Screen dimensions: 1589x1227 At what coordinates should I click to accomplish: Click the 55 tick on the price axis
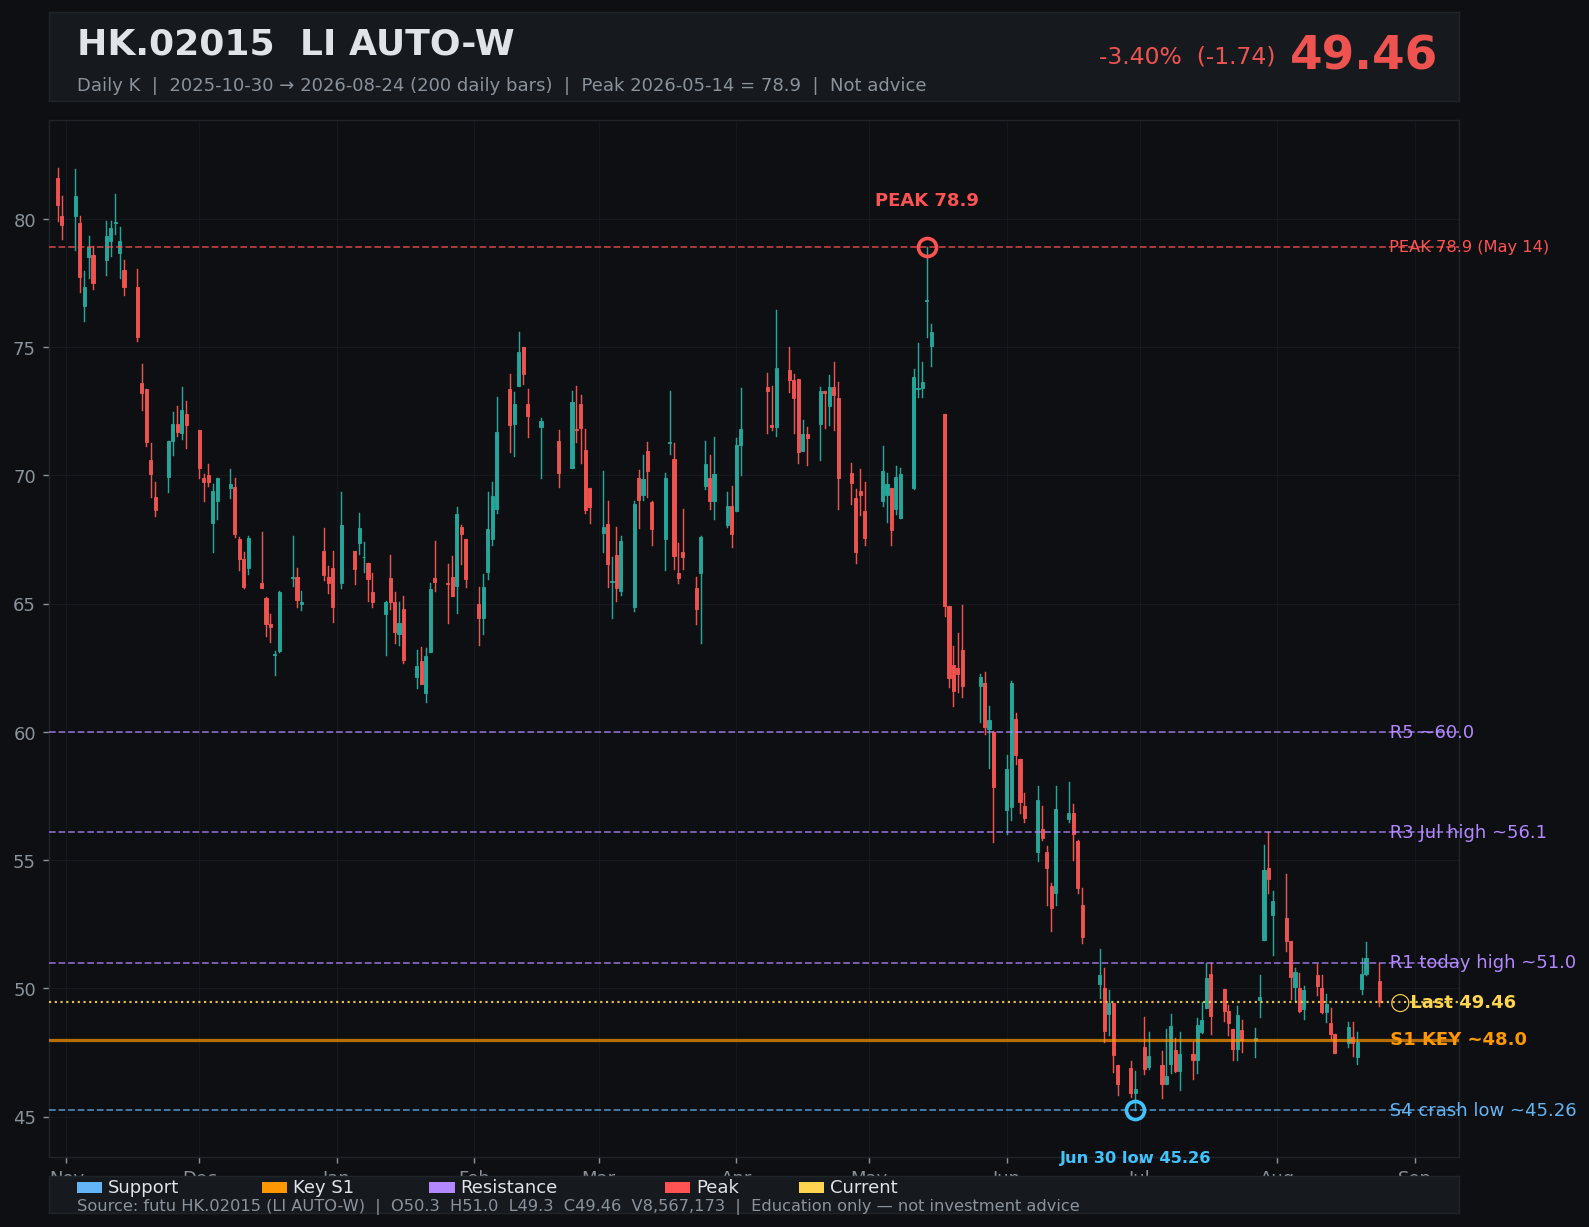point(25,861)
